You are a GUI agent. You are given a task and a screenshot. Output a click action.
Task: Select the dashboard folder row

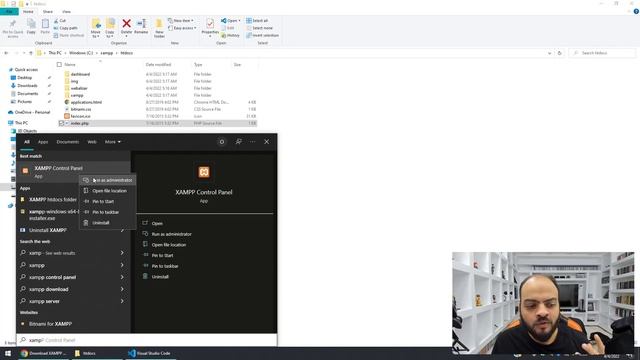[157, 74]
